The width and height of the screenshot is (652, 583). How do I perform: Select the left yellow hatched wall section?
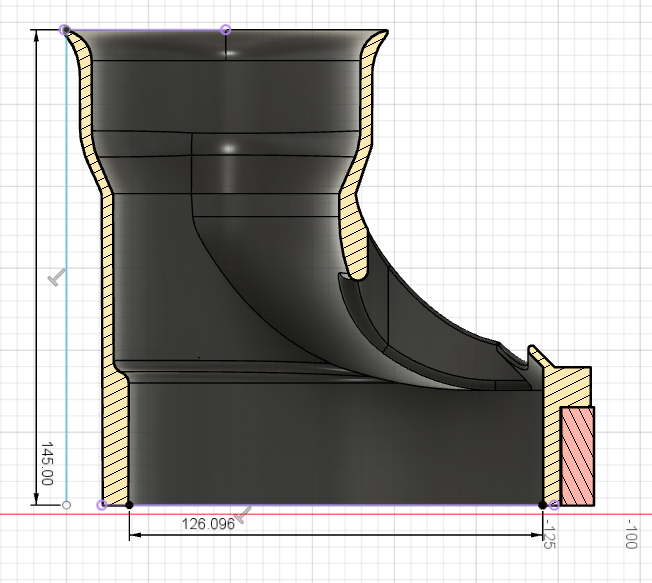114,440
